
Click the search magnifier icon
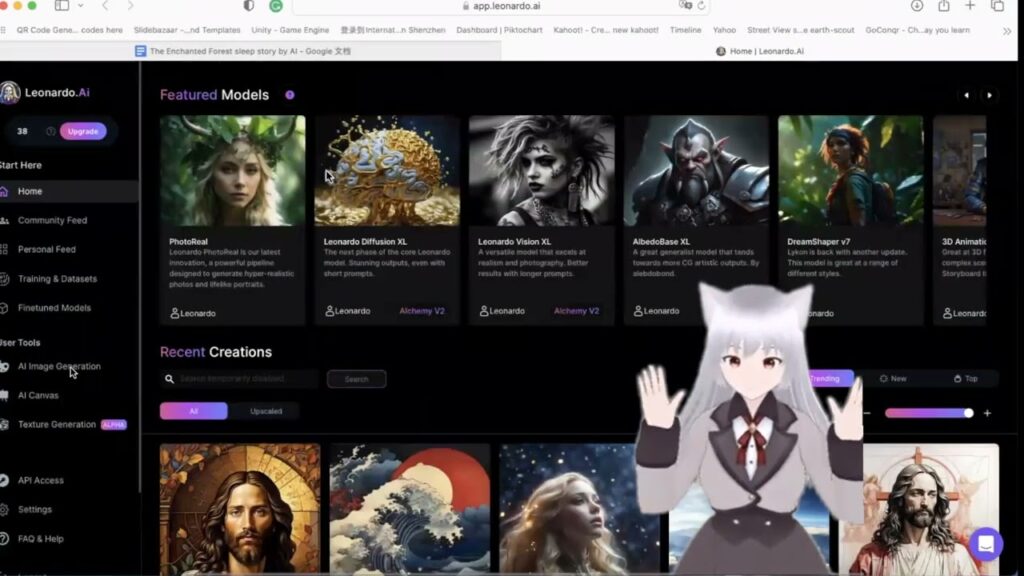(x=169, y=379)
